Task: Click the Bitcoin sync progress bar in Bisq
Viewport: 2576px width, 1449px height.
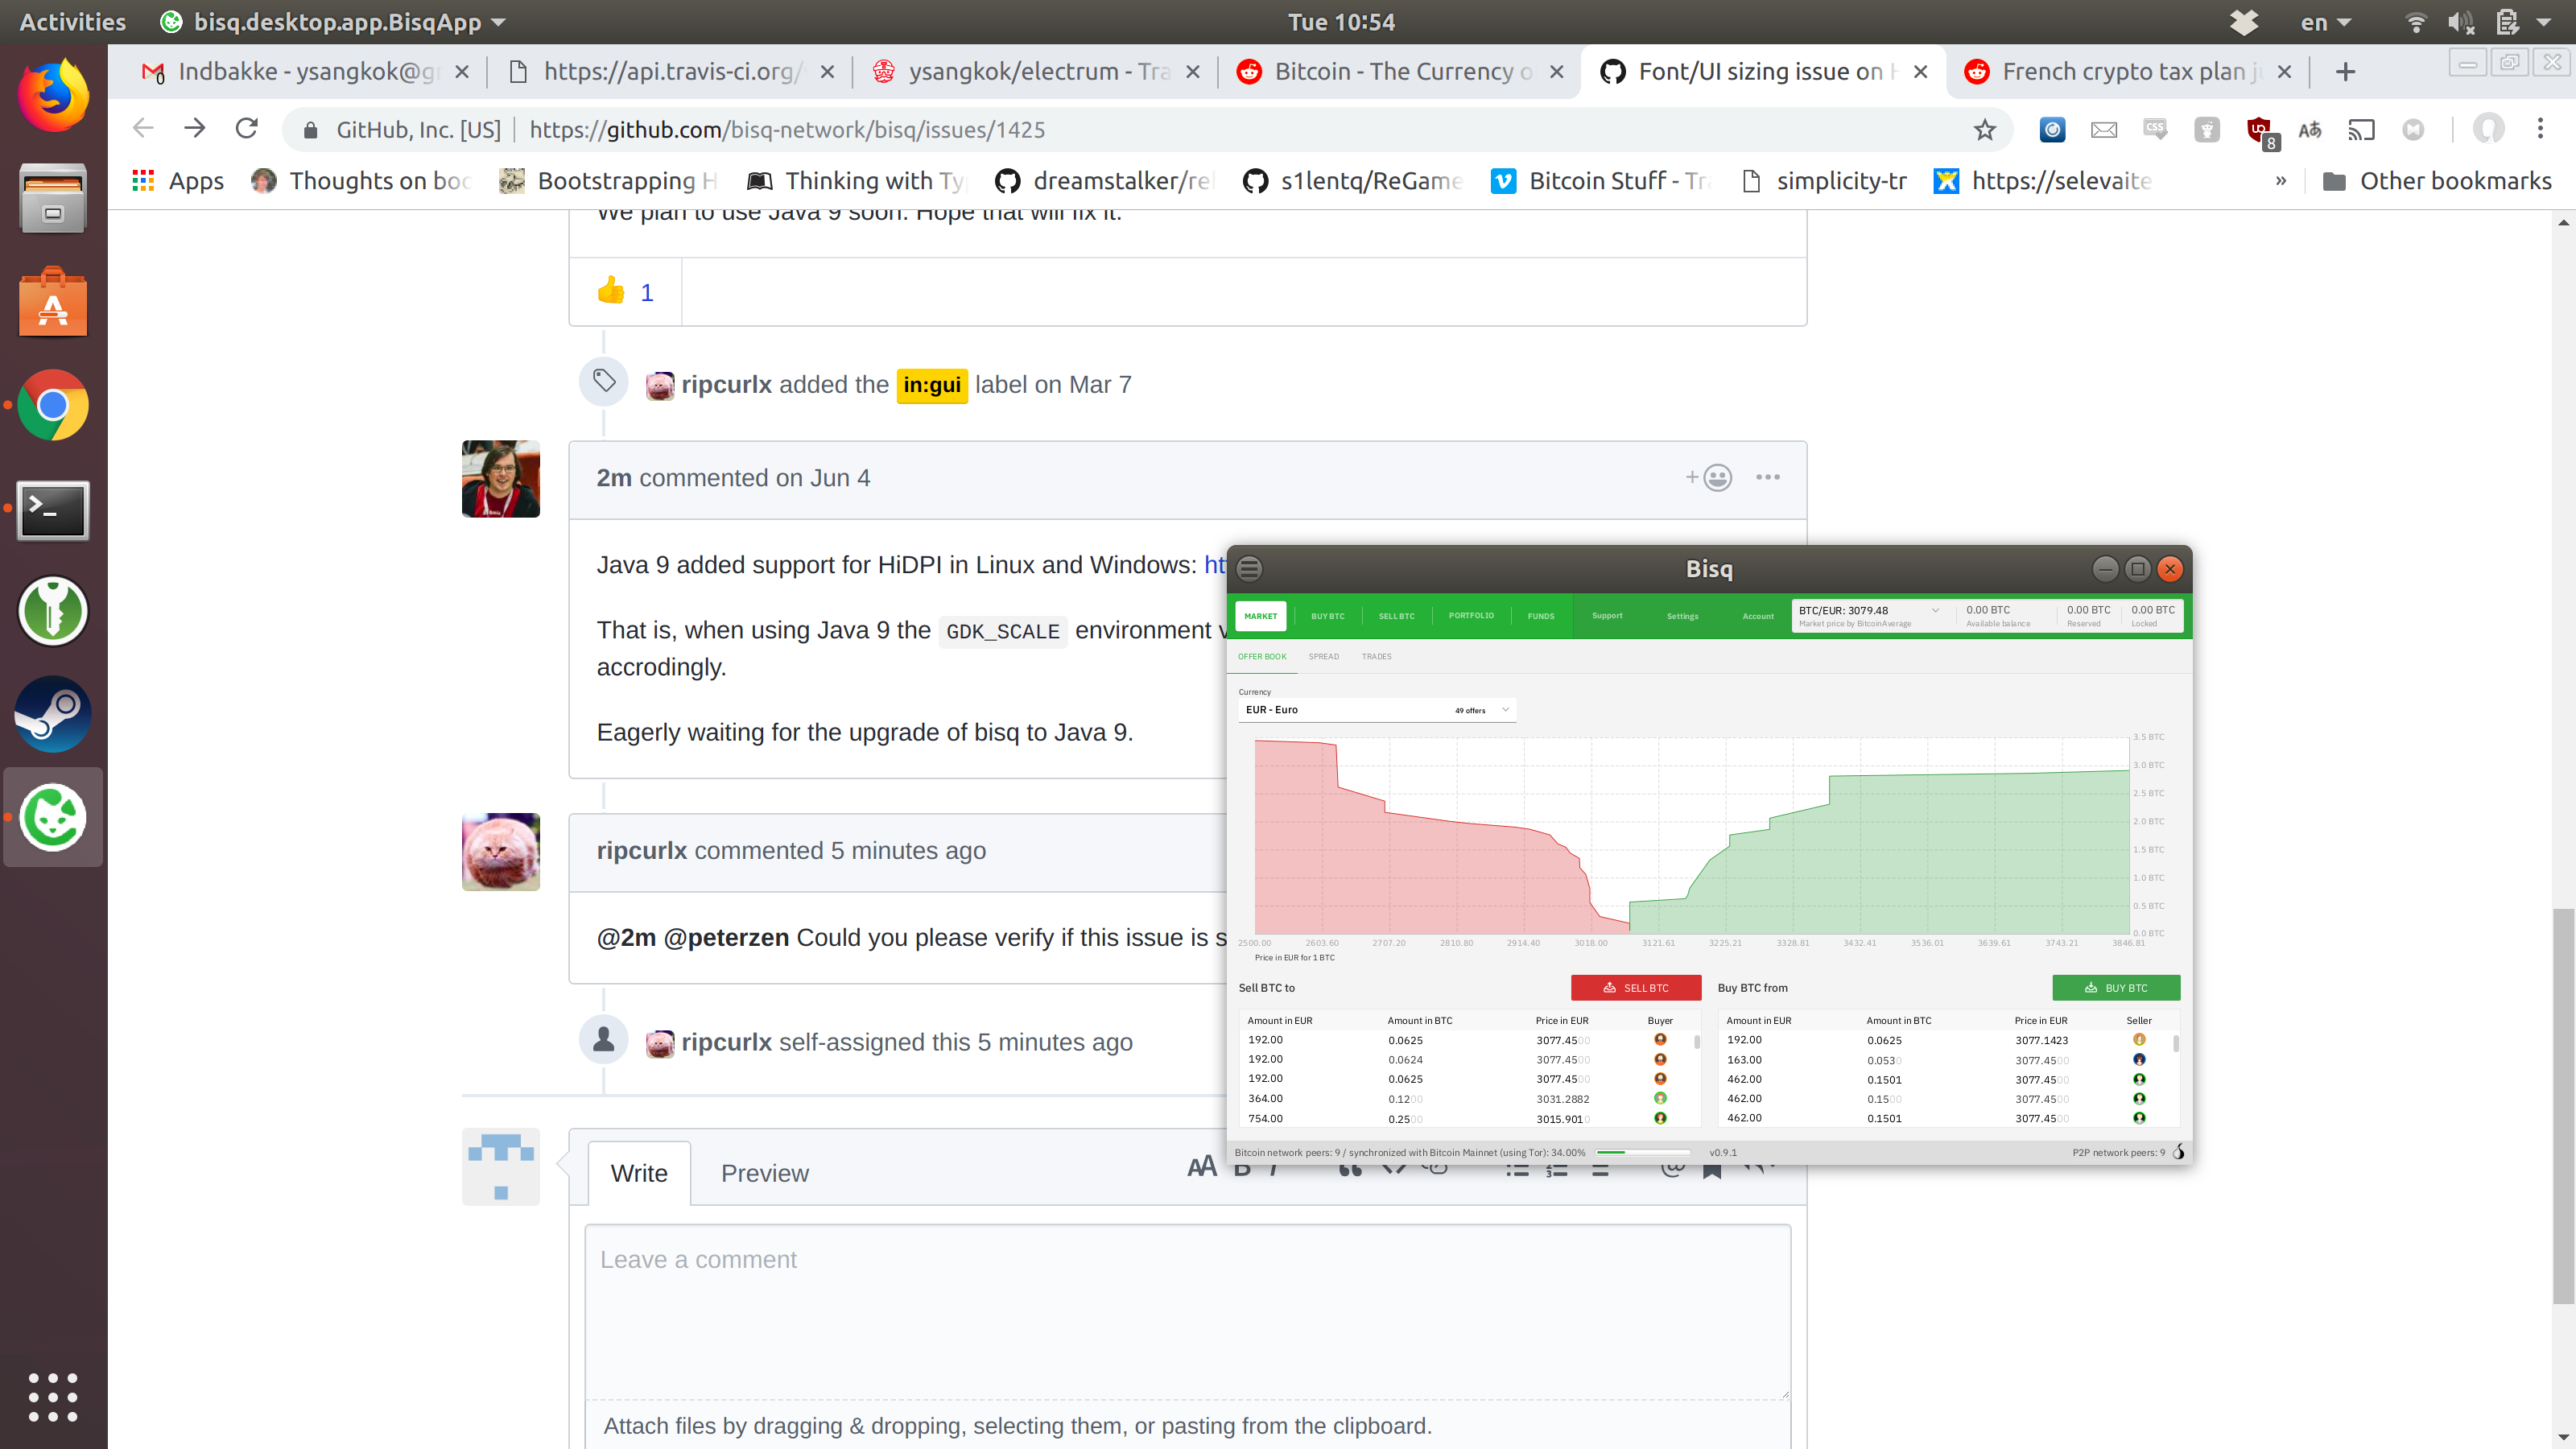Action: point(1642,1153)
